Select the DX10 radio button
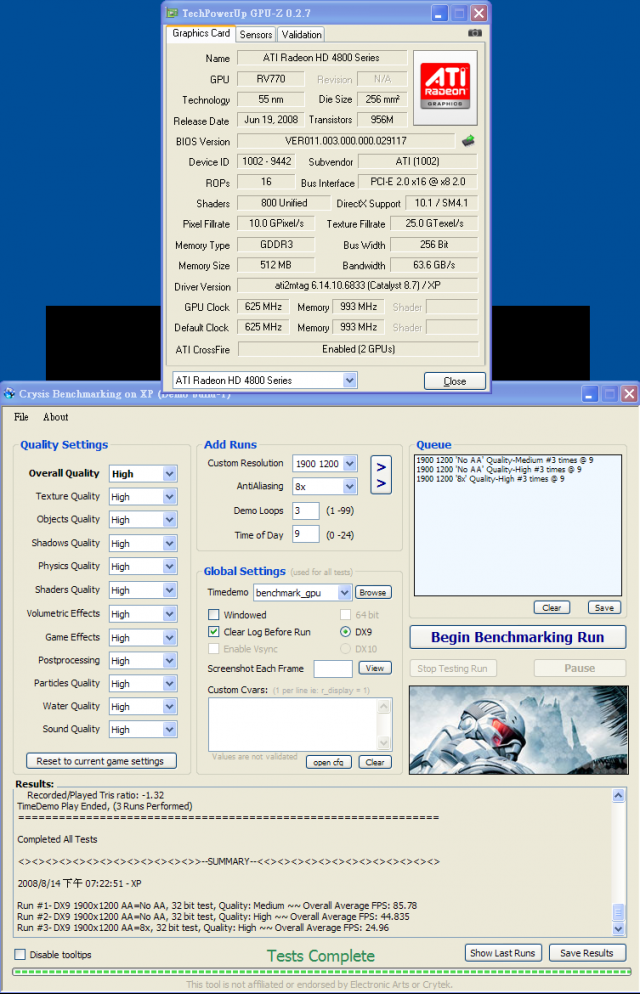 pos(345,649)
